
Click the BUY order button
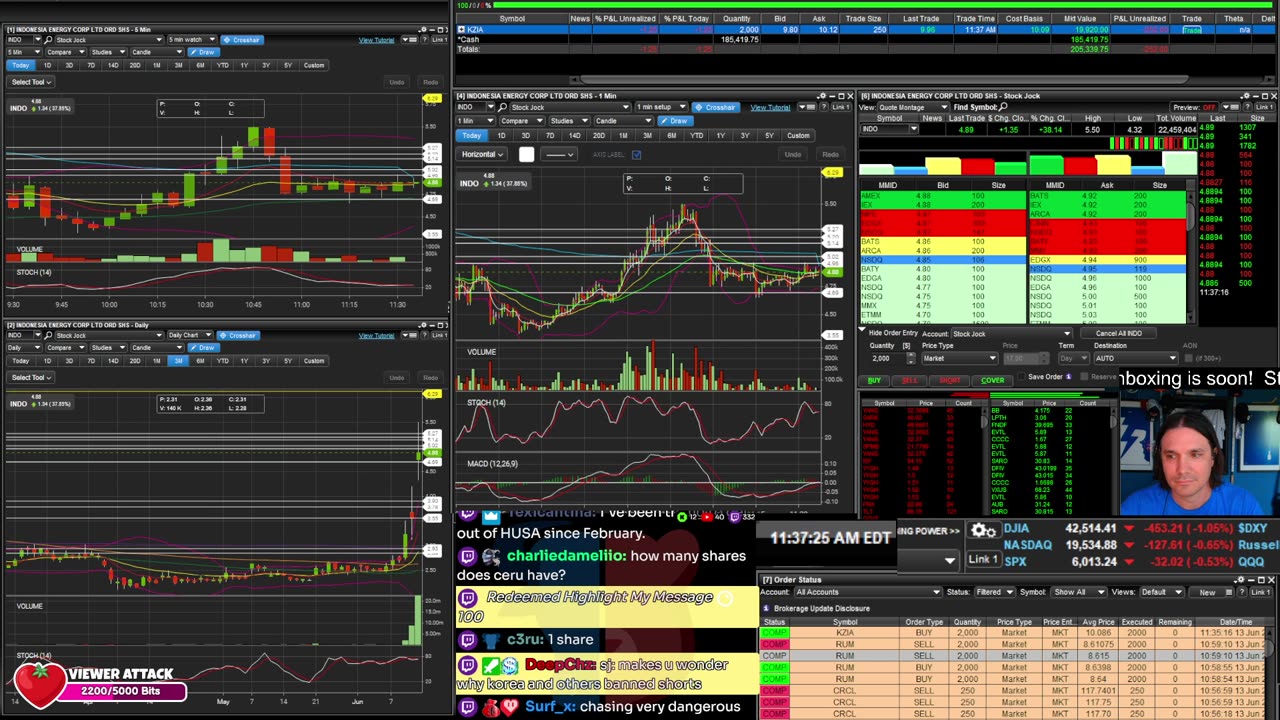[x=874, y=380]
